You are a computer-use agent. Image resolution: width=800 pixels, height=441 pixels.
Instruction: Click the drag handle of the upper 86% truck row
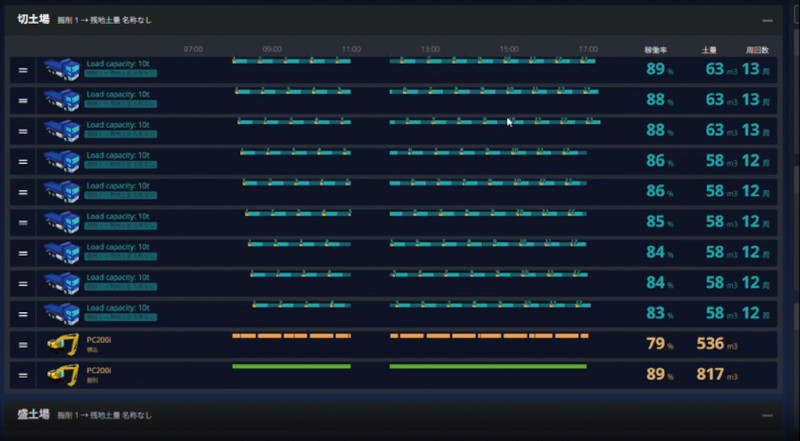[23, 162]
